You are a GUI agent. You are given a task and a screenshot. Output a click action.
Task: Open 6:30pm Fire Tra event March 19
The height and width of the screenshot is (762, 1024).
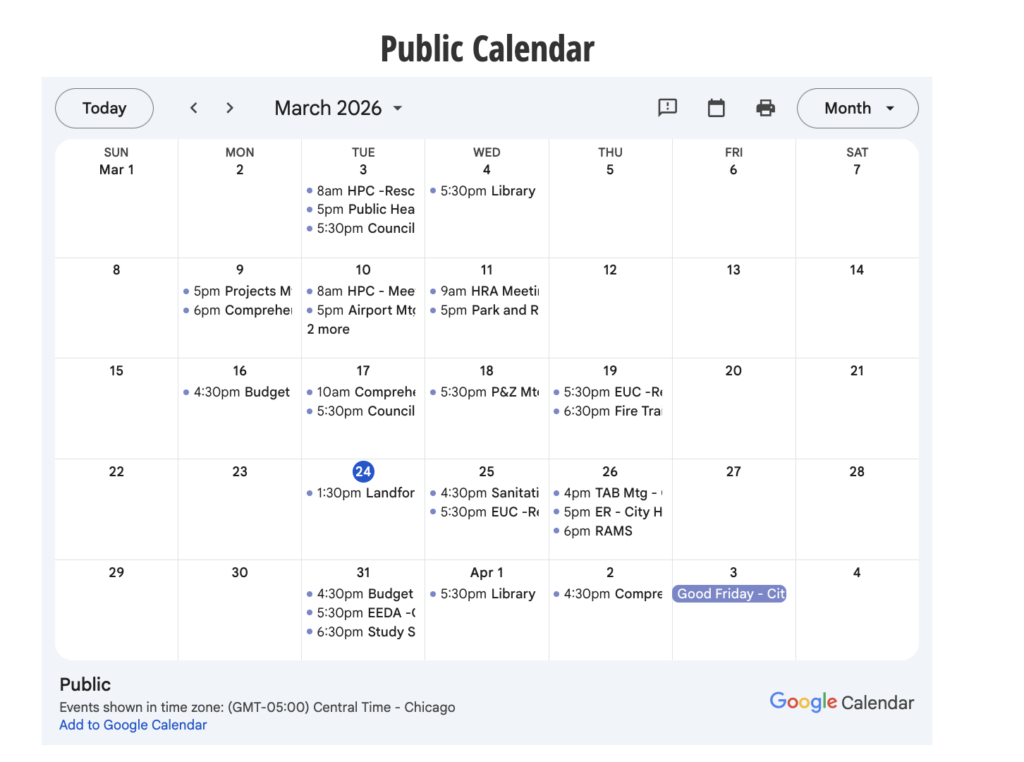point(611,411)
